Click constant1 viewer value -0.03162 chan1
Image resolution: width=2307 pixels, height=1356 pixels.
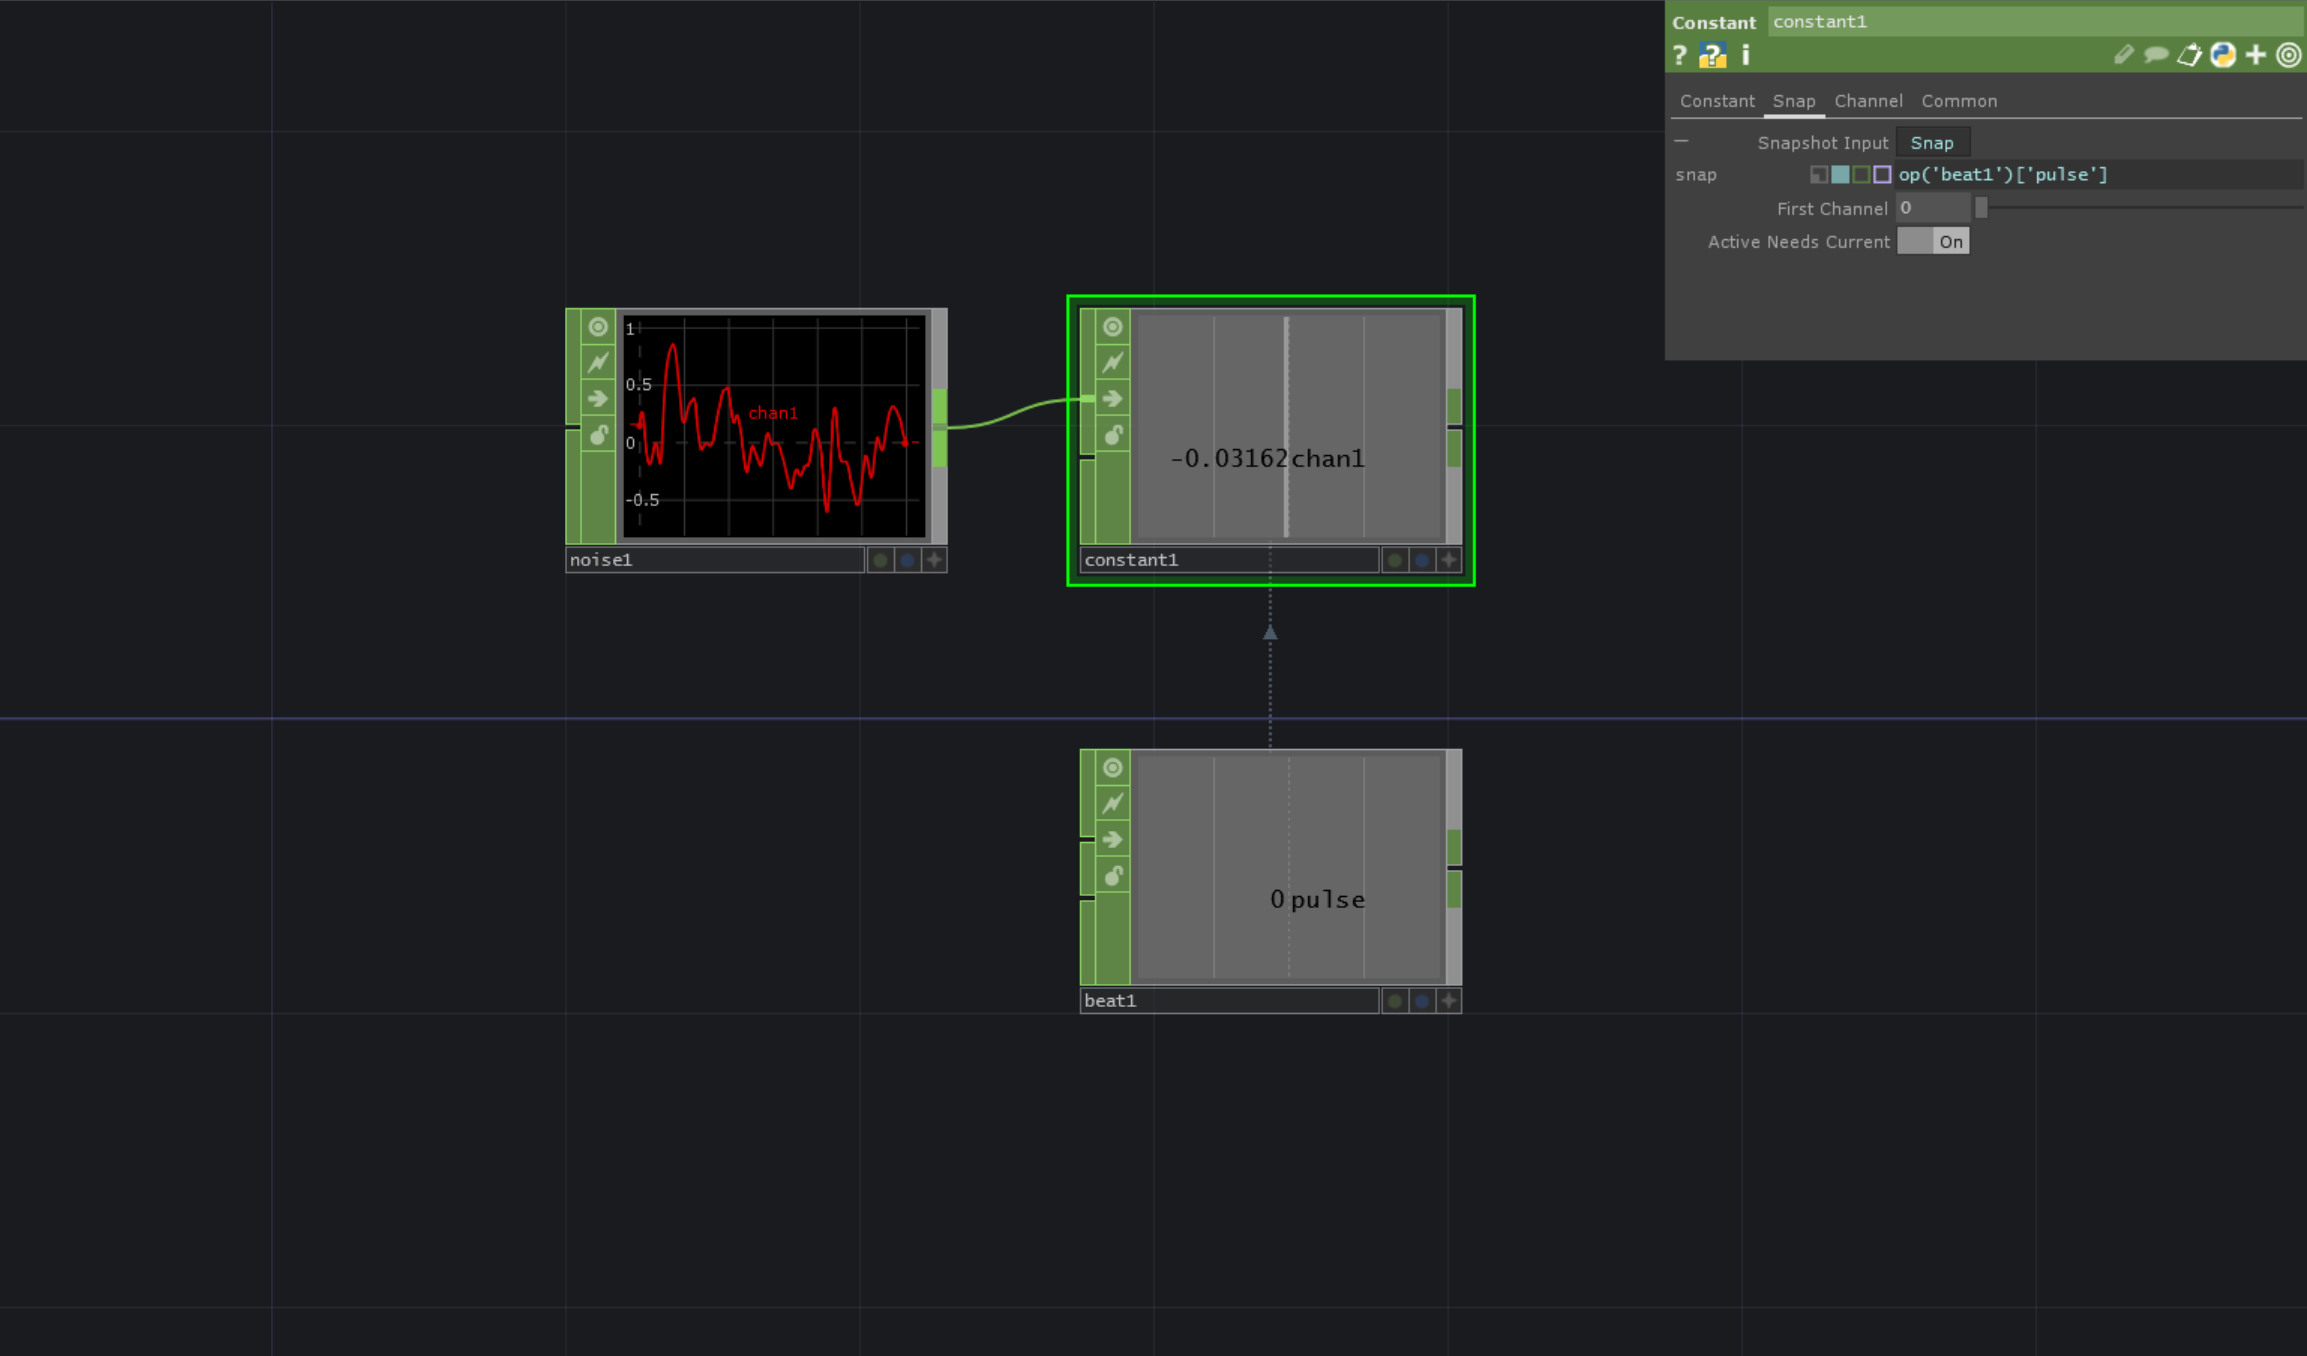click(1267, 459)
